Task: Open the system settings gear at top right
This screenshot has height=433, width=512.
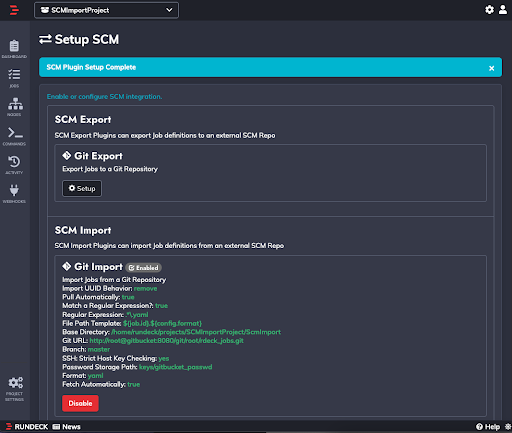Action: click(x=489, y=10)
